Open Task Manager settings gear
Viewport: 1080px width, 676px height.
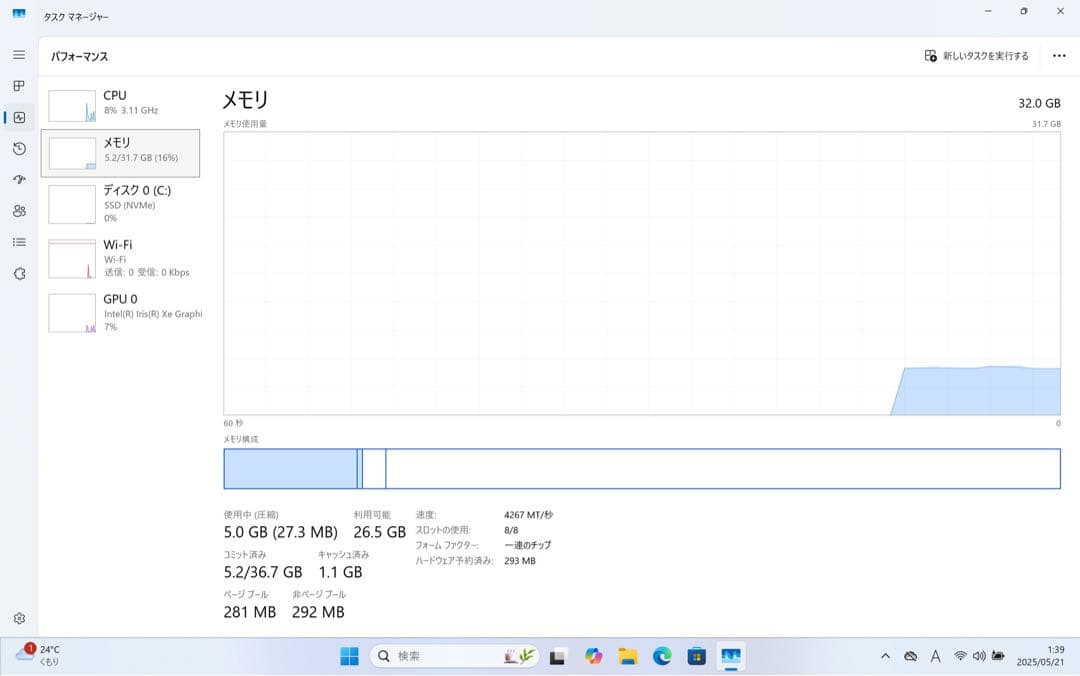(x=18, y=618)
